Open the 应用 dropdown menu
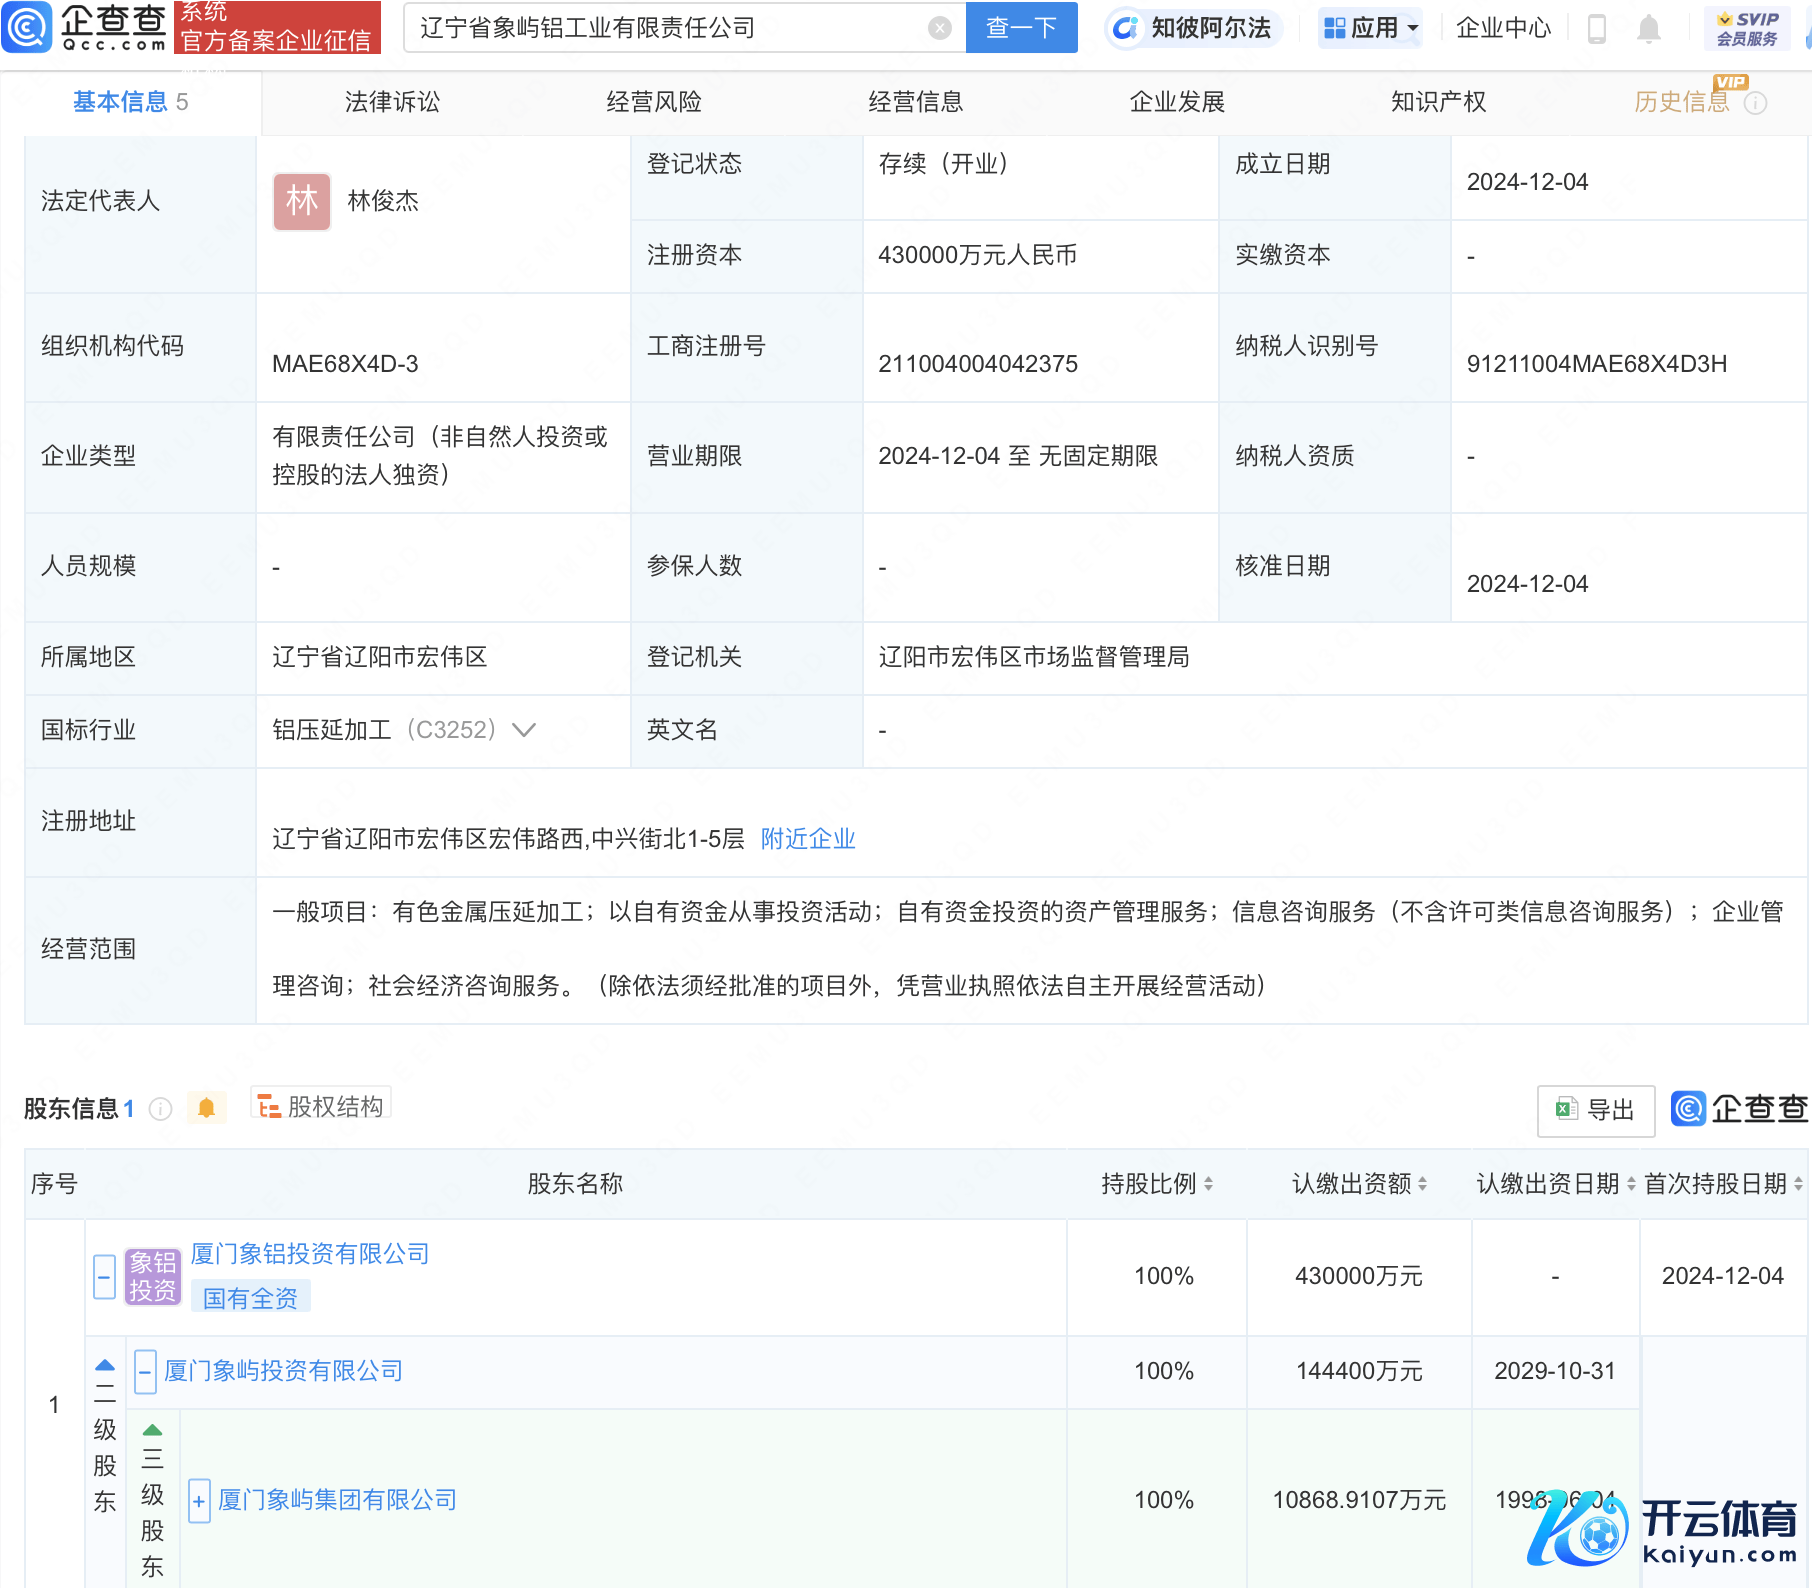Image resolution: width=1812 pixels, height=1588 pixels. tap(1371, 28)
